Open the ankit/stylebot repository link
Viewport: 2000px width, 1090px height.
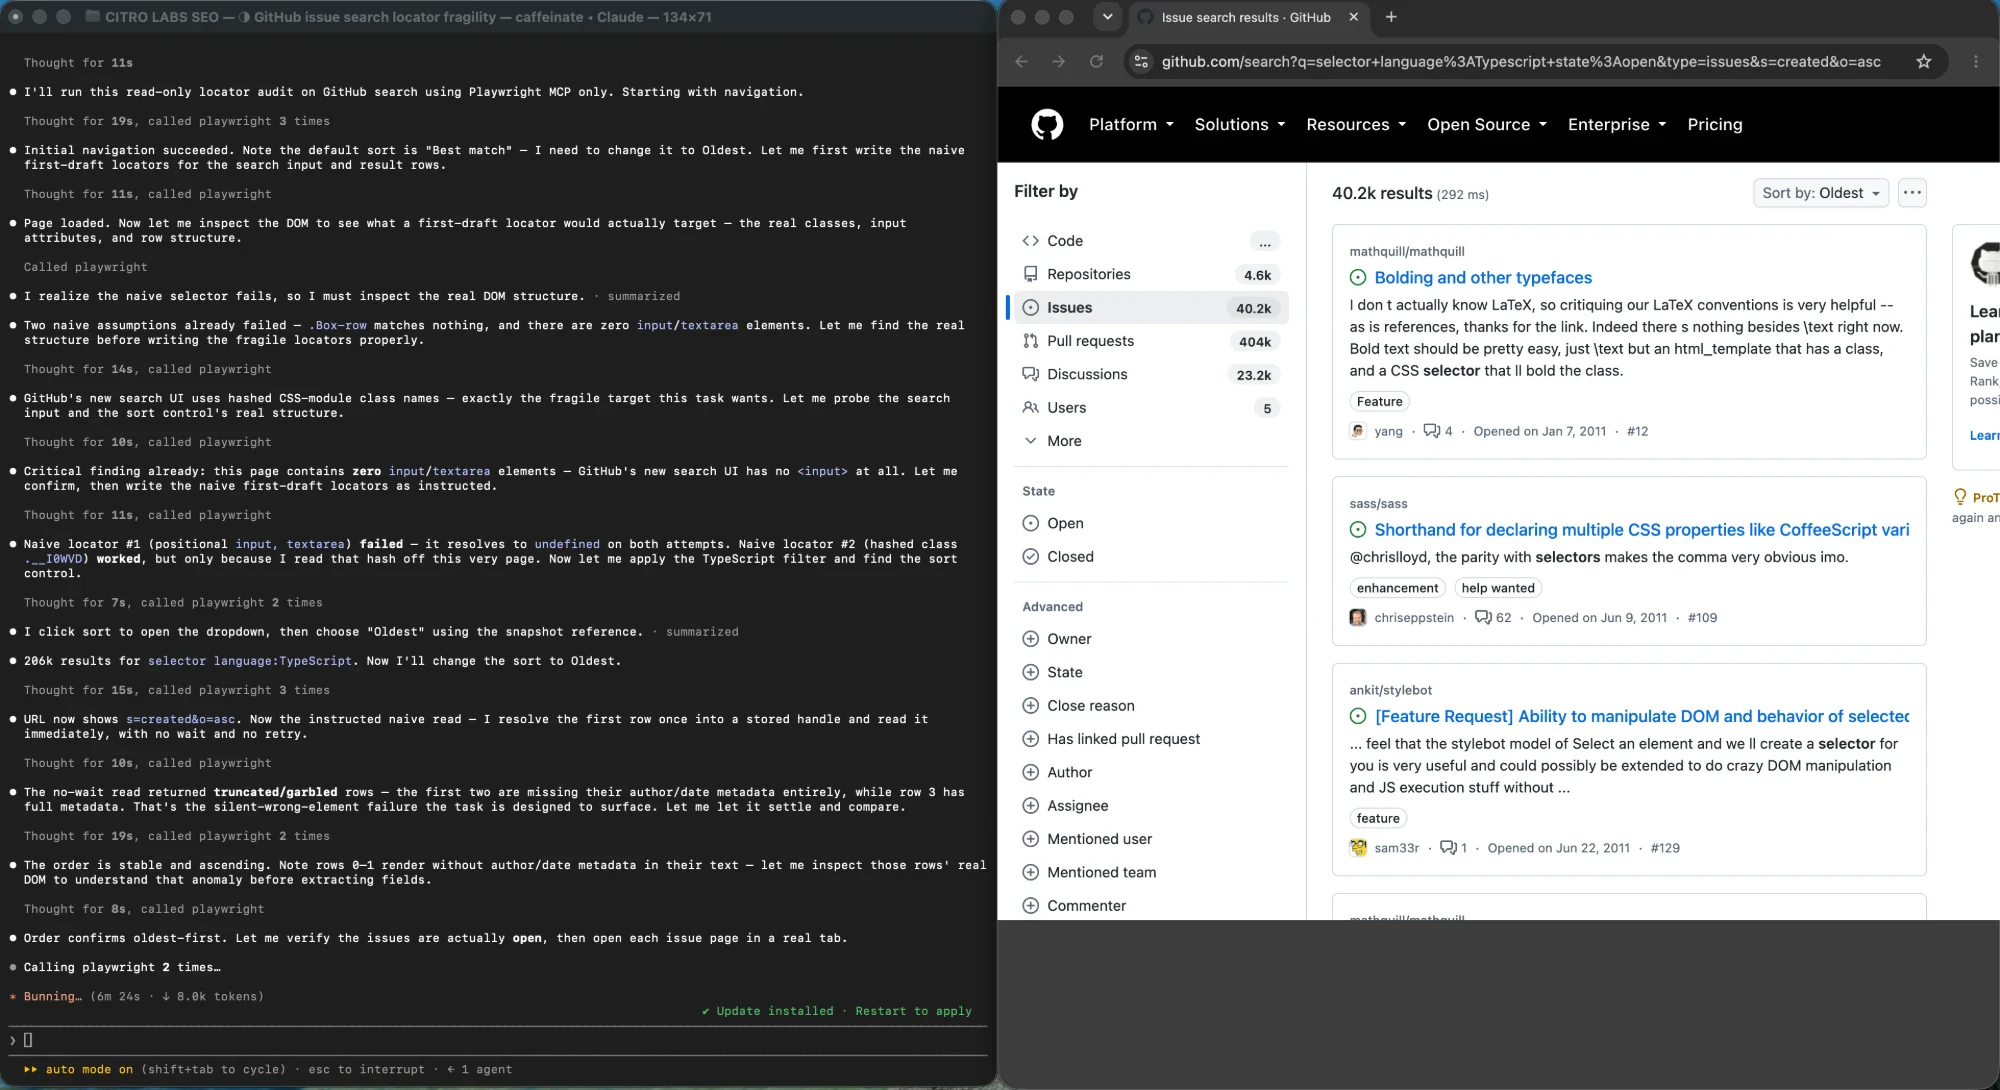click(x=1390, y=690)
